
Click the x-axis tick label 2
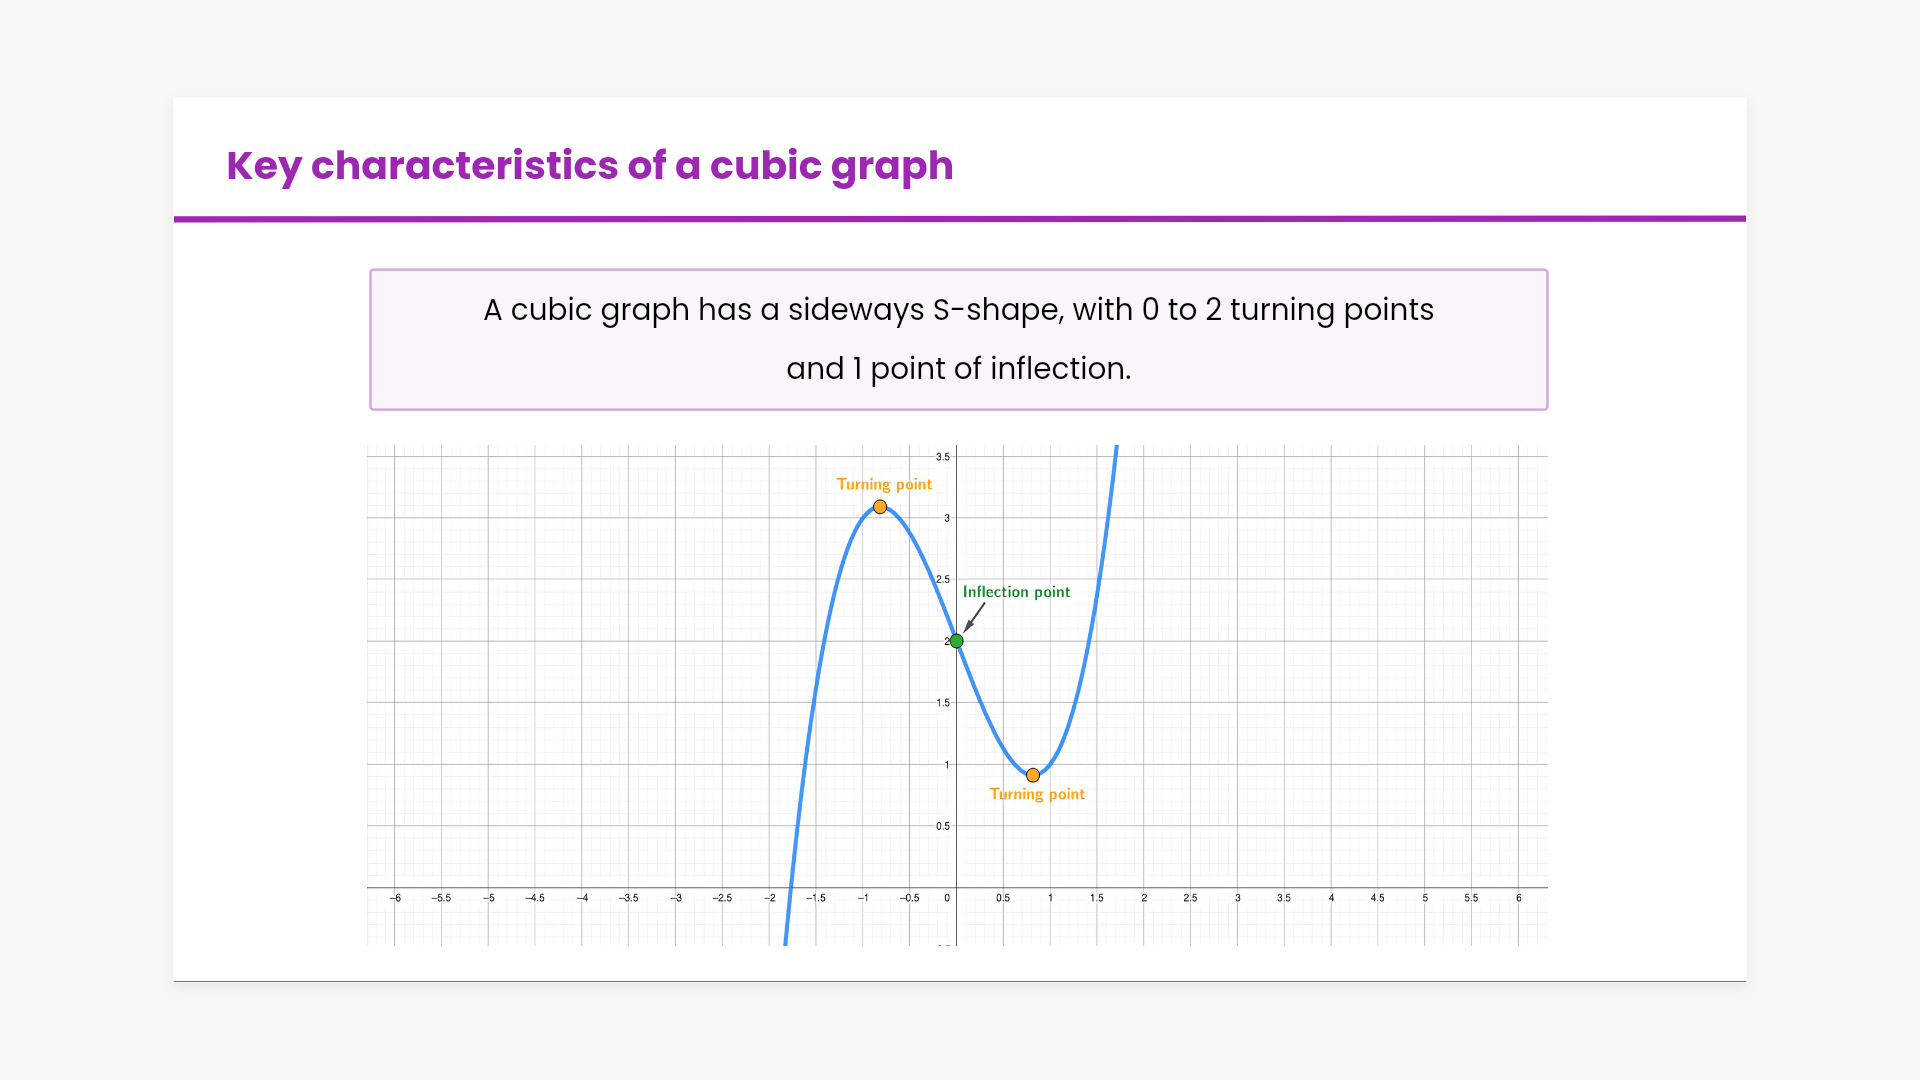coord(1144,898)
